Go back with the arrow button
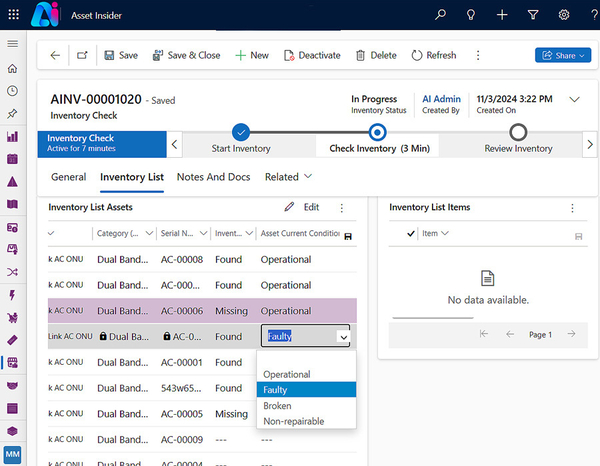This screenshot has width=600, height=466. click(x=55, y=55)
